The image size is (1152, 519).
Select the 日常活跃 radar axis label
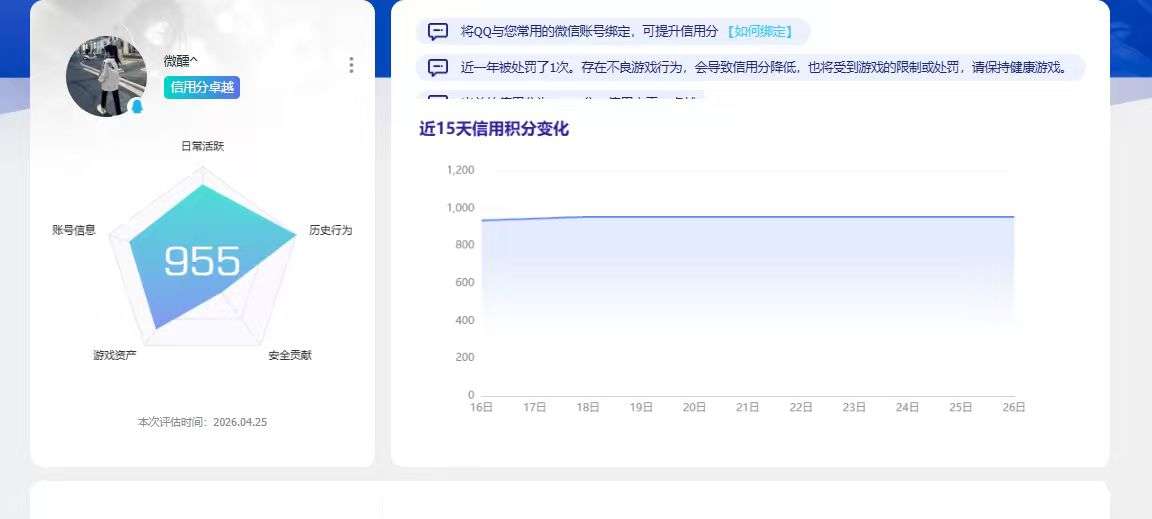[202, 146]
